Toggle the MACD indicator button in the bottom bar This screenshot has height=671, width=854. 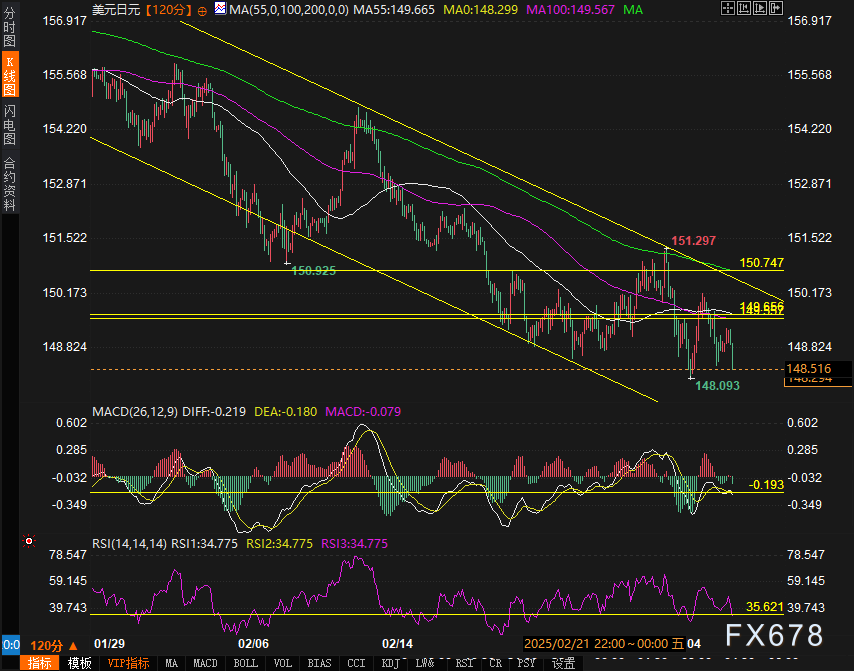[x=205, y=663]
